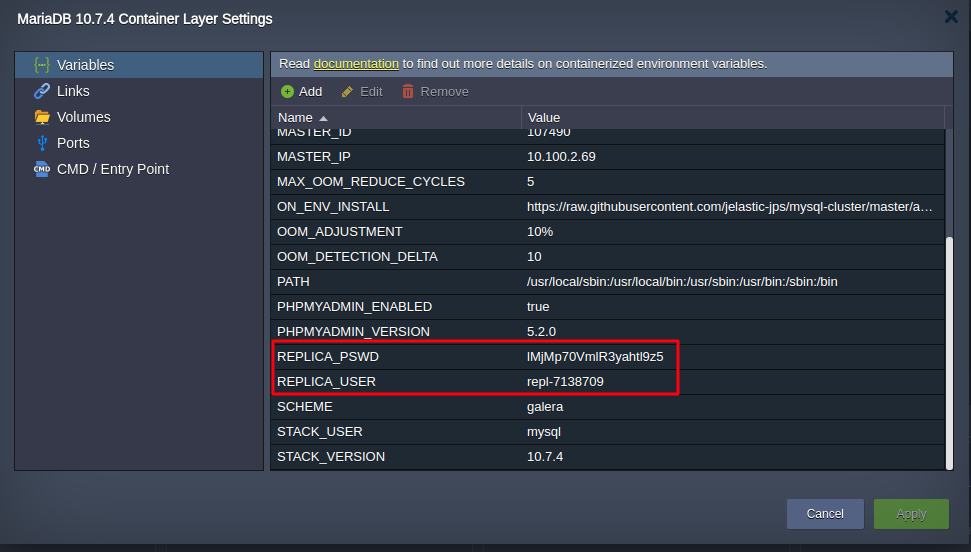
Task: Click the Value column header
Action: pos(733,118)
